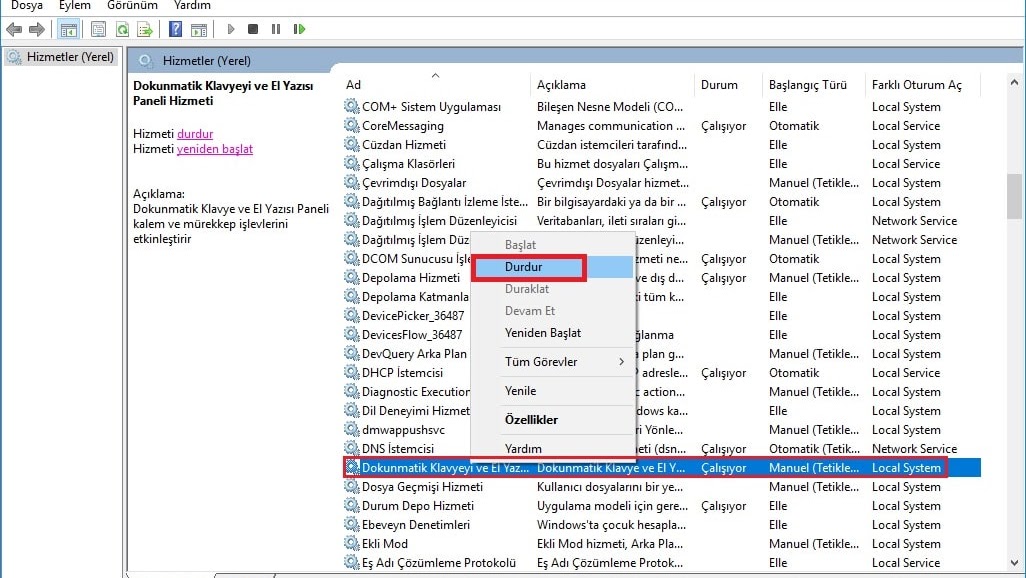Click gear icon beside CoreMessaging
Screen dimensions: 1026x578
point(352,125)
